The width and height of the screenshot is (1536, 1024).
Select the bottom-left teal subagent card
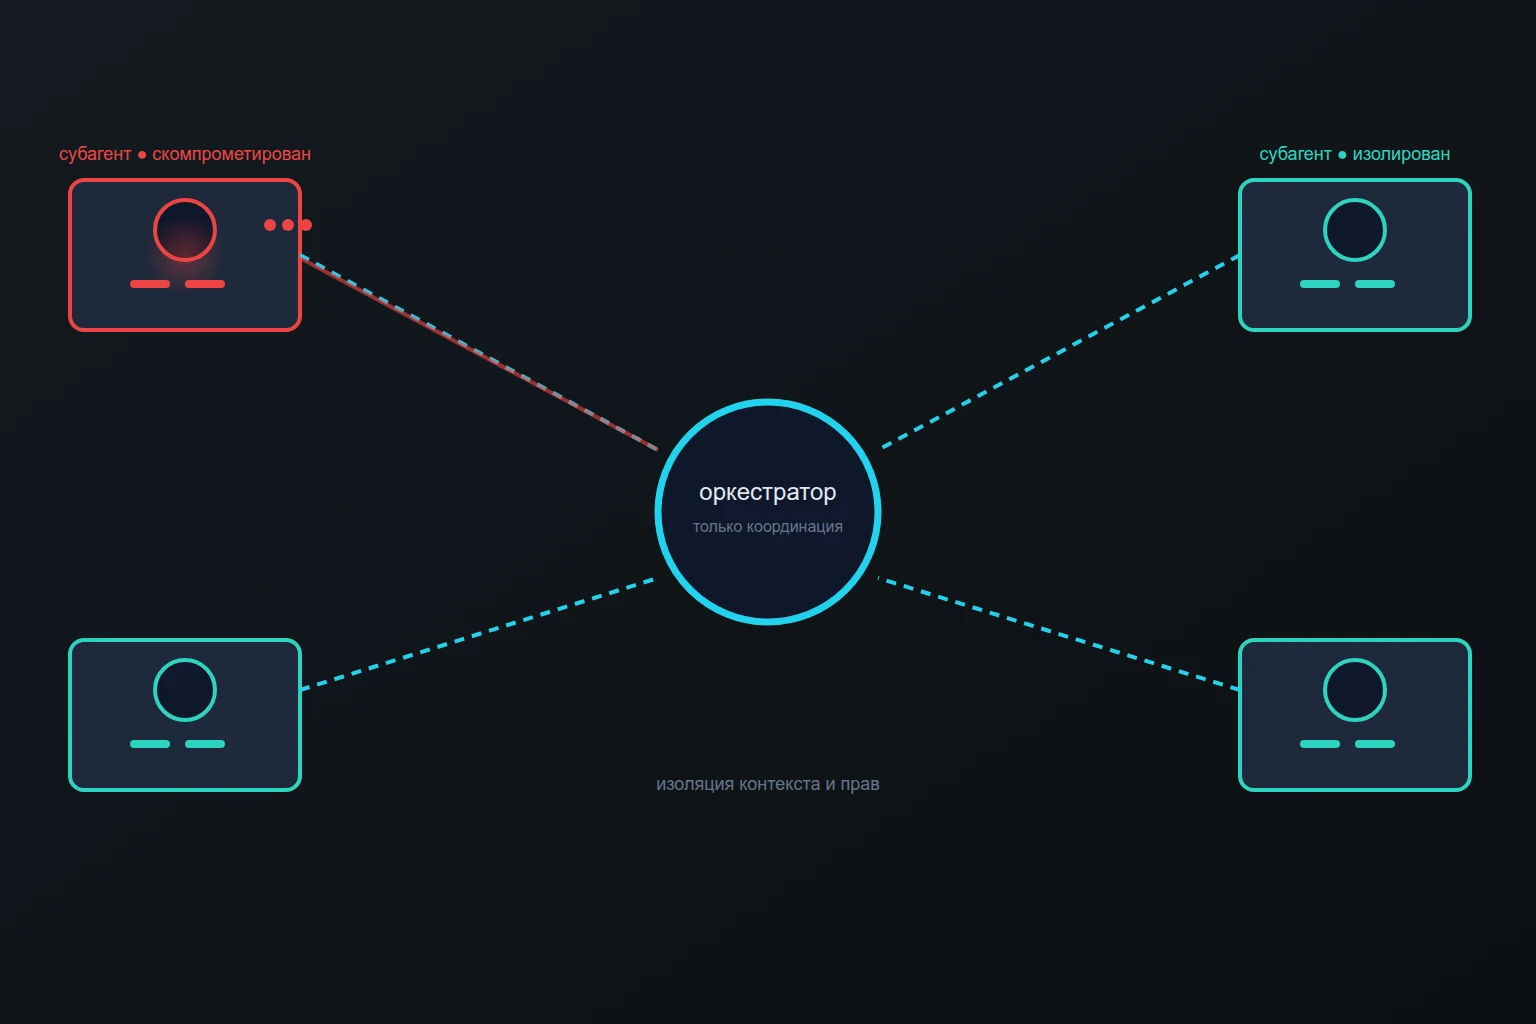(185, 715)
